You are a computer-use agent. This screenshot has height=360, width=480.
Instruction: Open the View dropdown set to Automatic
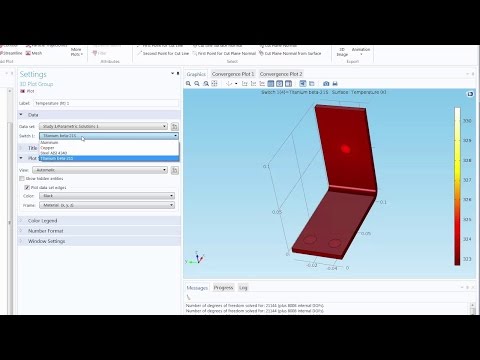[100, 170]
